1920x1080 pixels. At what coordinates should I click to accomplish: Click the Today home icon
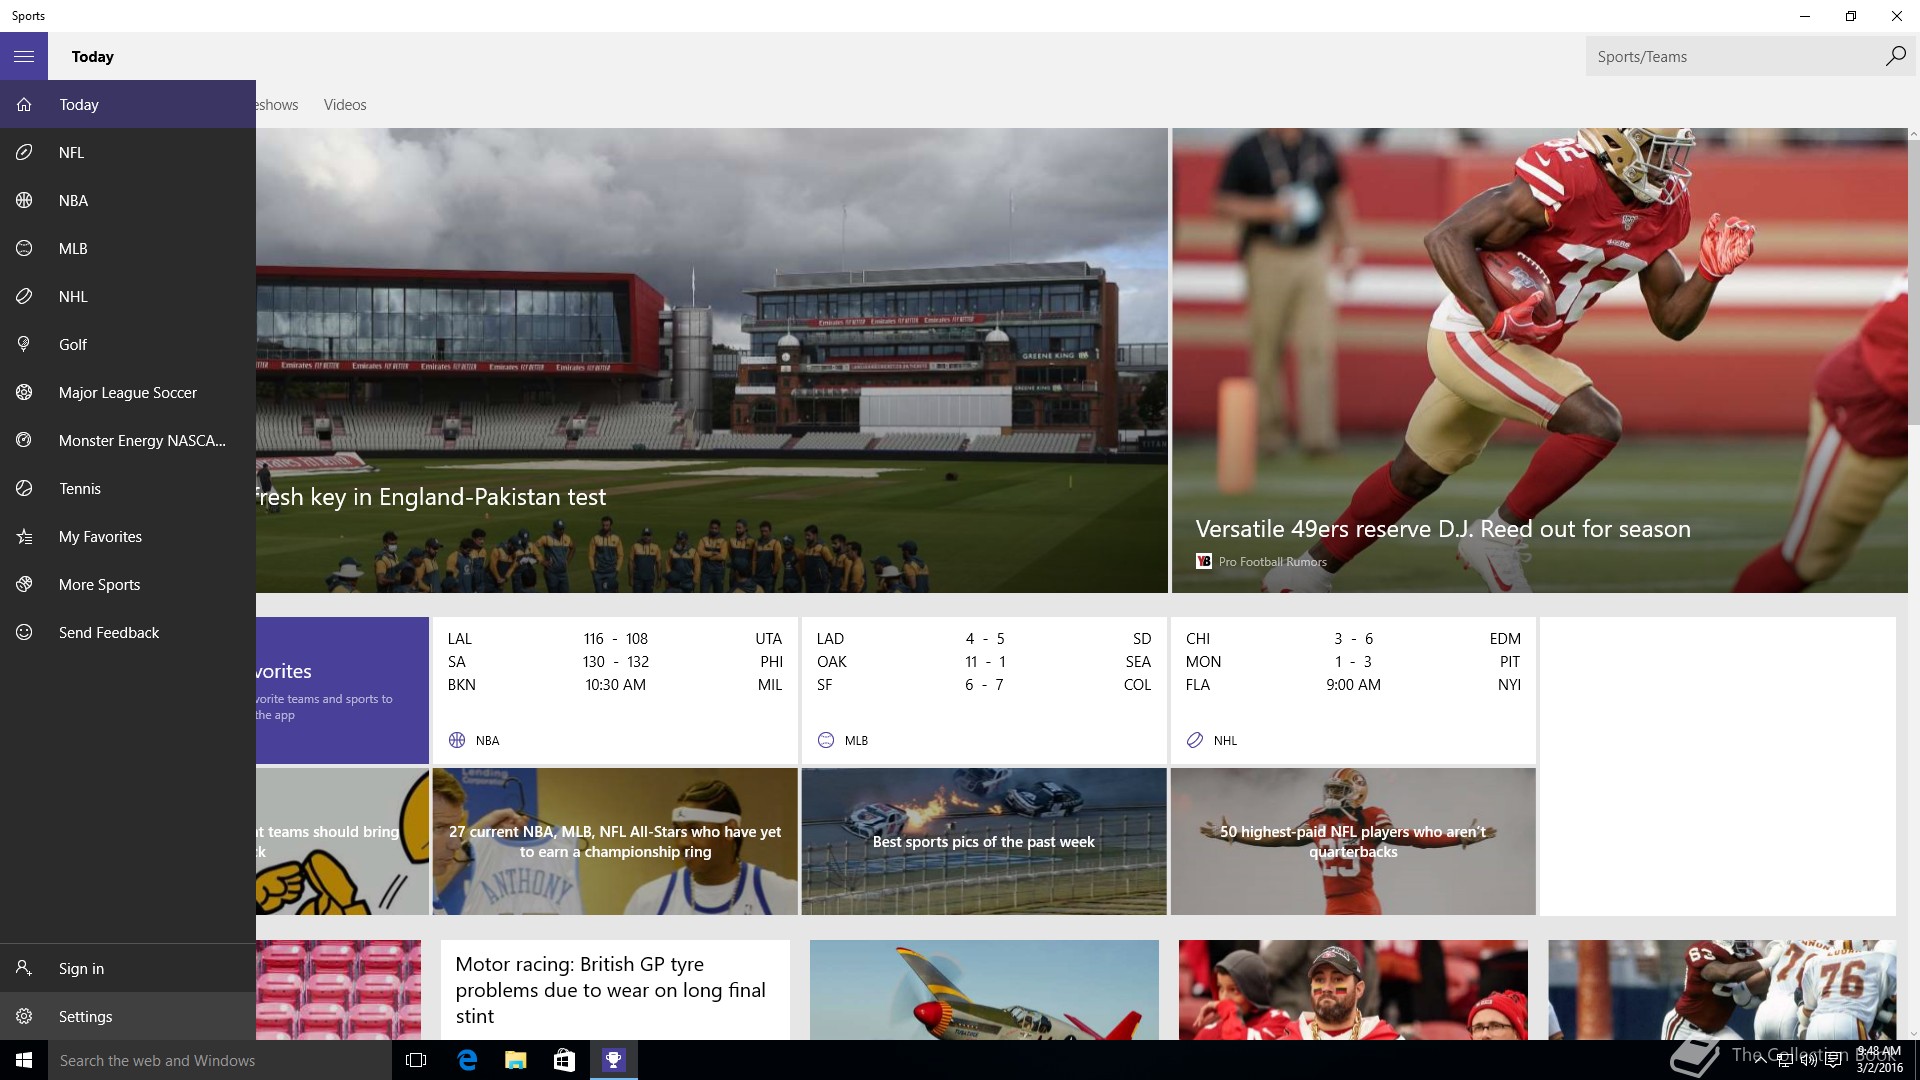tap(24, 104)
